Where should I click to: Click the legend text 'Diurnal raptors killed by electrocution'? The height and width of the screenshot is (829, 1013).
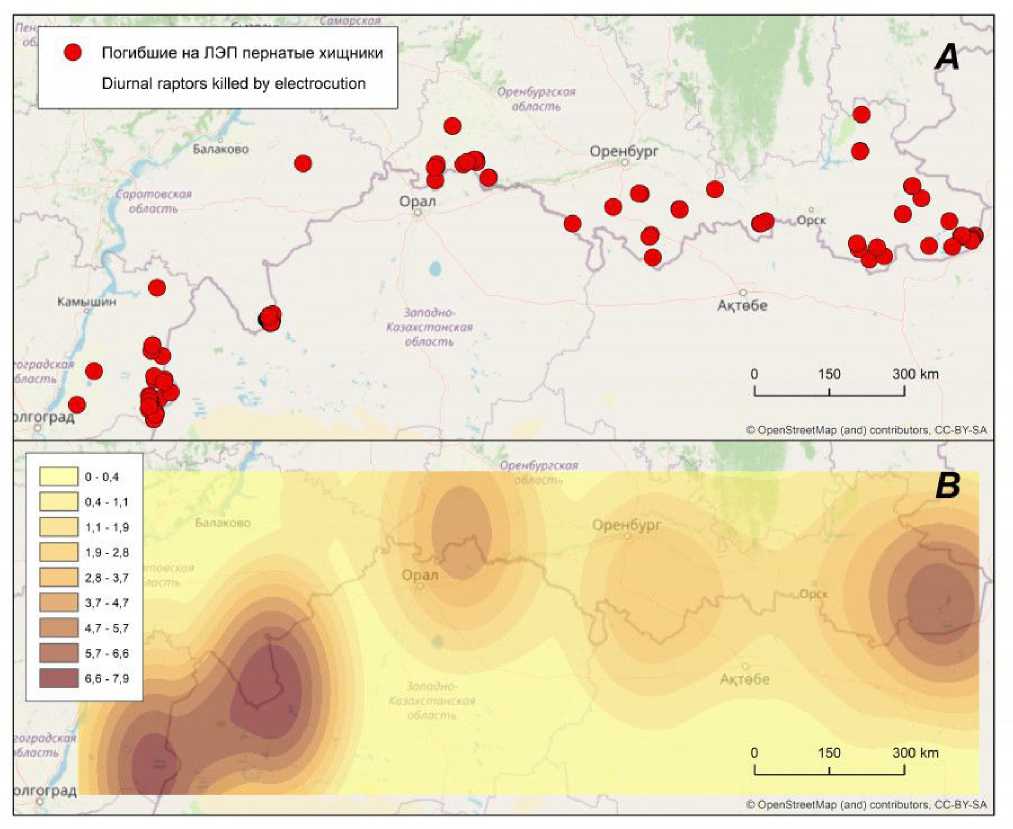pos(234,83)
